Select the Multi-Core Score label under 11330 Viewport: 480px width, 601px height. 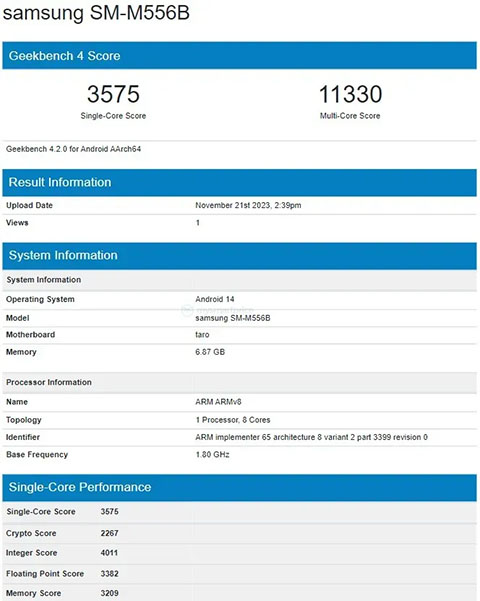(x=350, y=116)
